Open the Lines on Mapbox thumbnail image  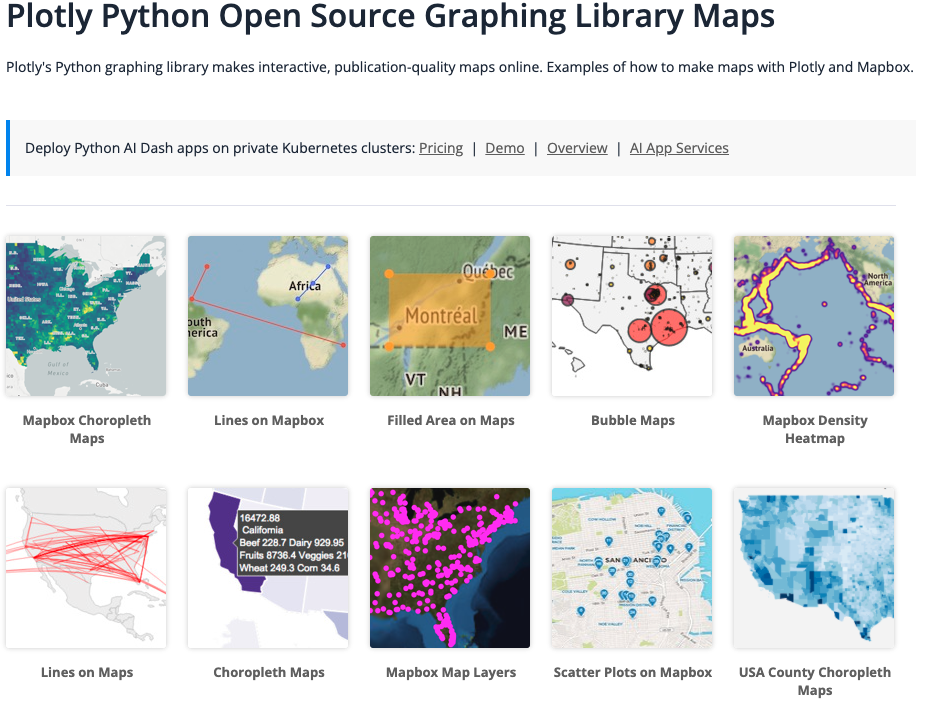pos(268,316)
